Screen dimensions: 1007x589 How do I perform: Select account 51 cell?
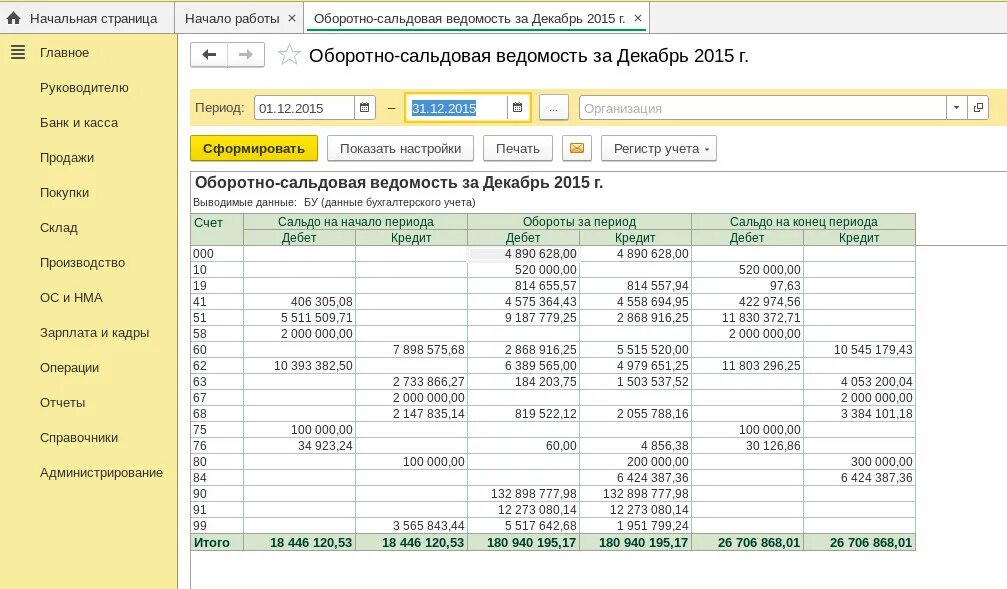click(x=217, y=318)
